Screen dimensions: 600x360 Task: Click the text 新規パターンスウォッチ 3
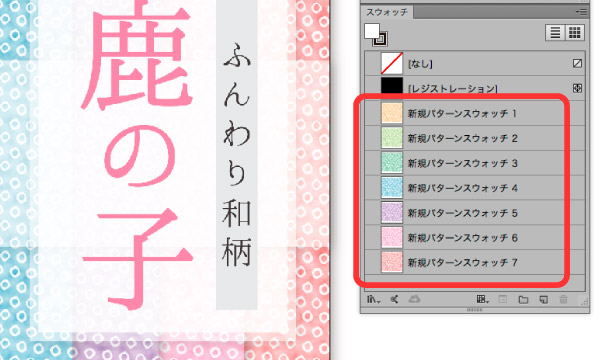tap(462, 163)
